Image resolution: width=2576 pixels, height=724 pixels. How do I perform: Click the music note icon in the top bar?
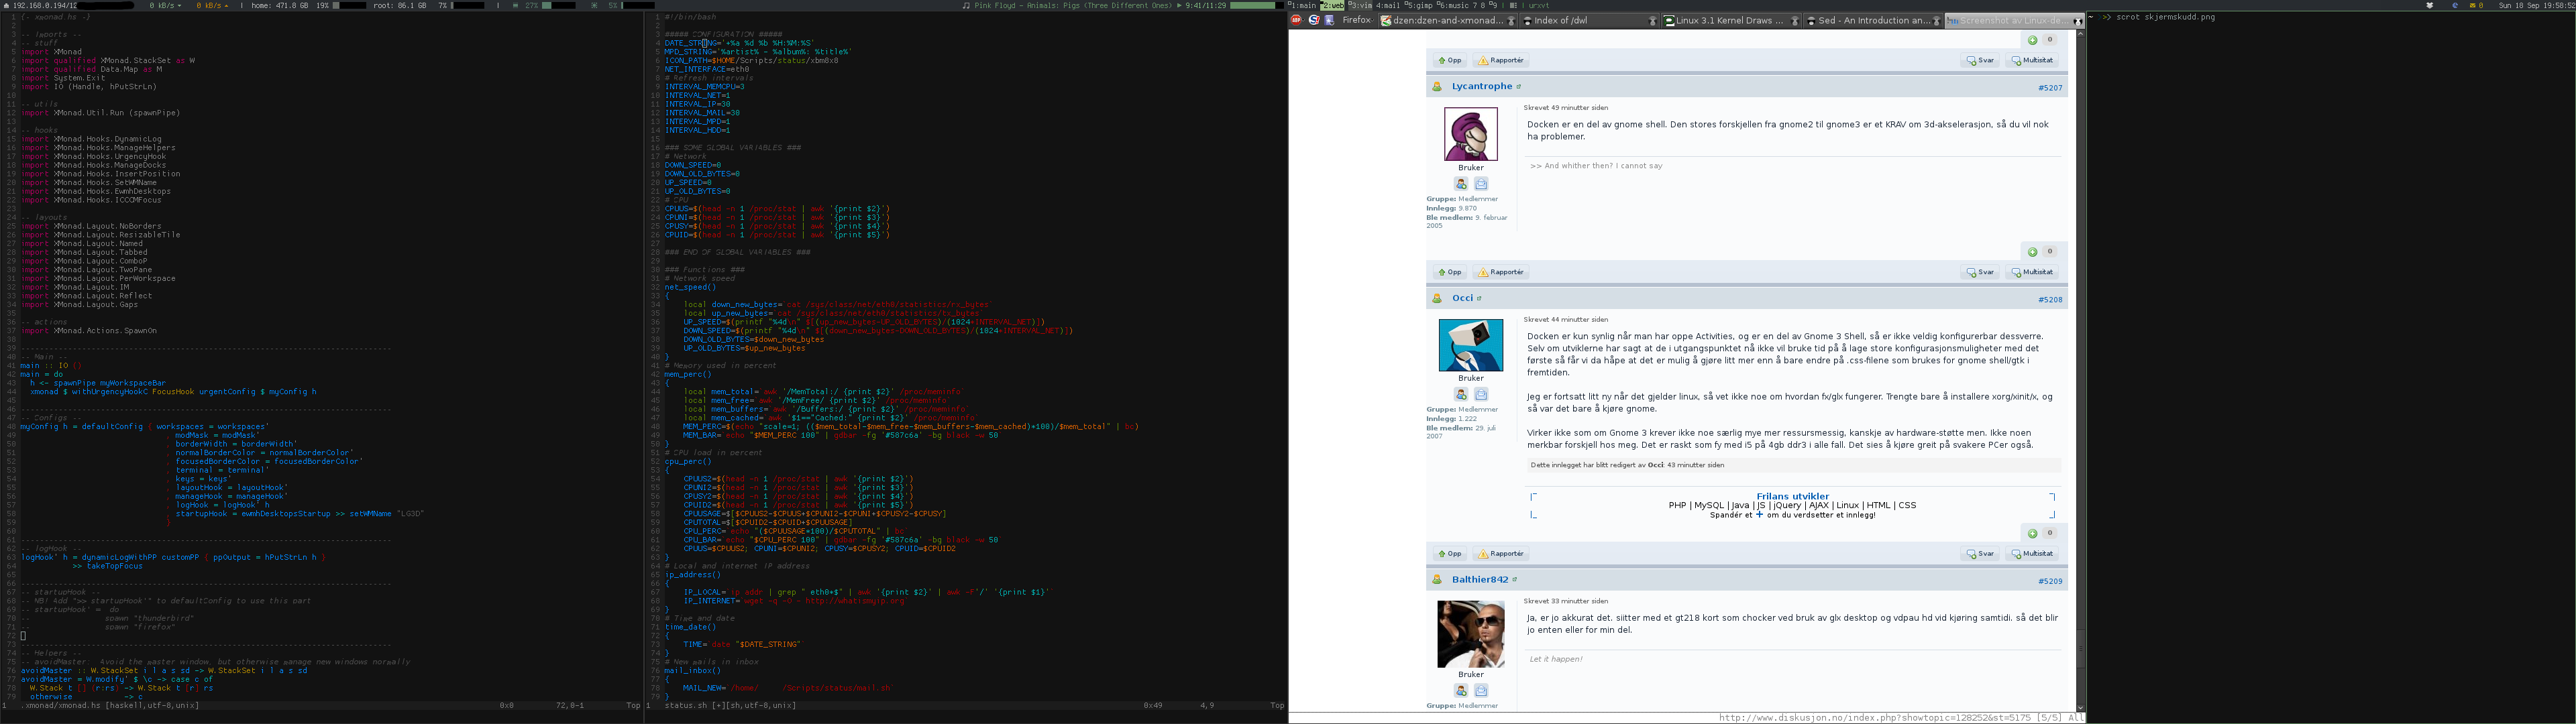[x=966, y=5]
